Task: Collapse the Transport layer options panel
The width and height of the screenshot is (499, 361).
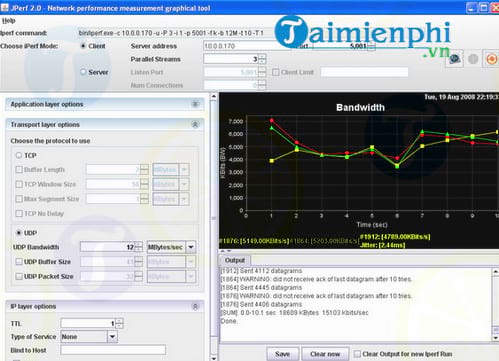Action: [195, 125]
